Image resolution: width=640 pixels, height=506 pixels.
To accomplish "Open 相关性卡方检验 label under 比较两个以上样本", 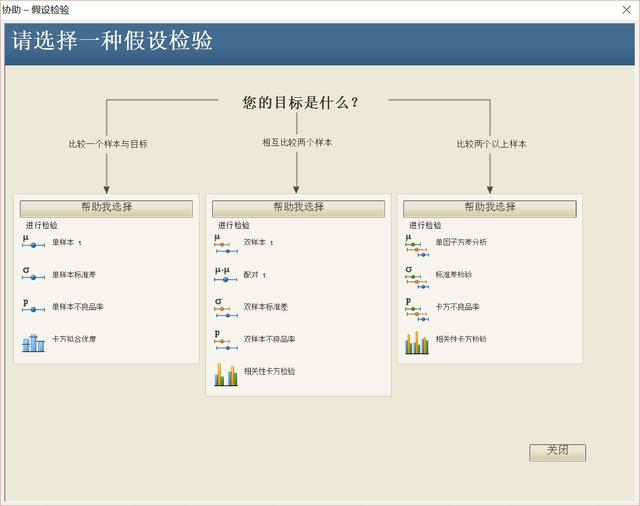I will point(461,339).
